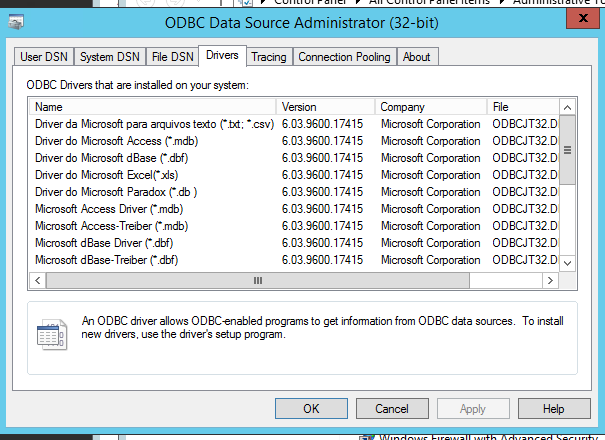Open the Connection Pooling tab
The height and width of the screenshot is (440, 605).
344,57
